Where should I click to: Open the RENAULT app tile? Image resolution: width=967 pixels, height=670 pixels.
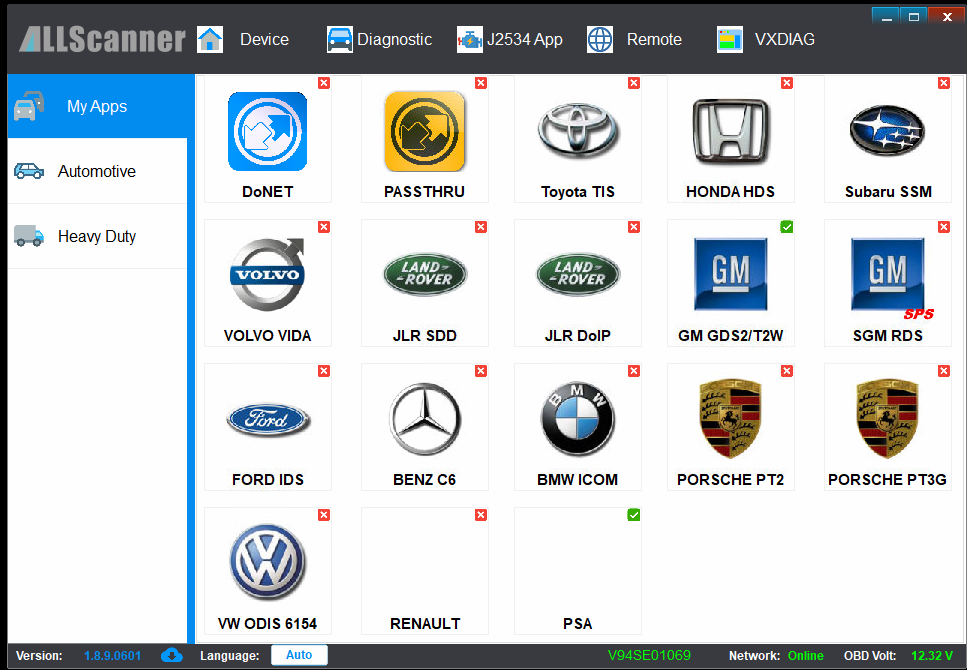(x=425, y=571)
